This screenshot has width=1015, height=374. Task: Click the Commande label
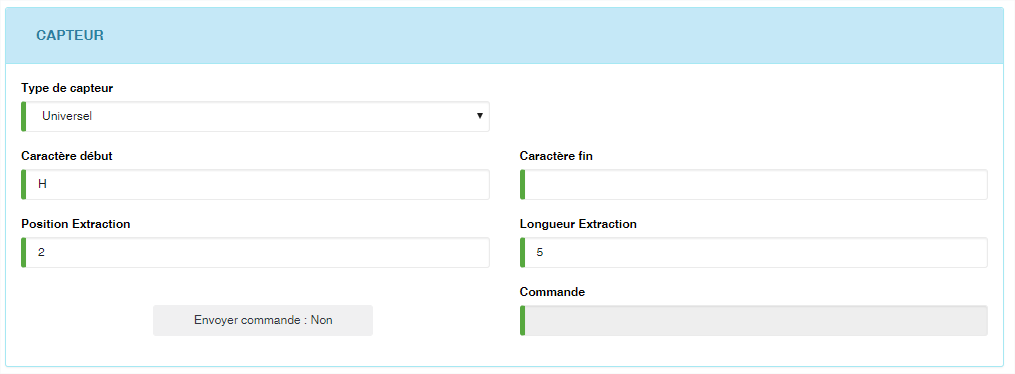[x=552, y=292]
